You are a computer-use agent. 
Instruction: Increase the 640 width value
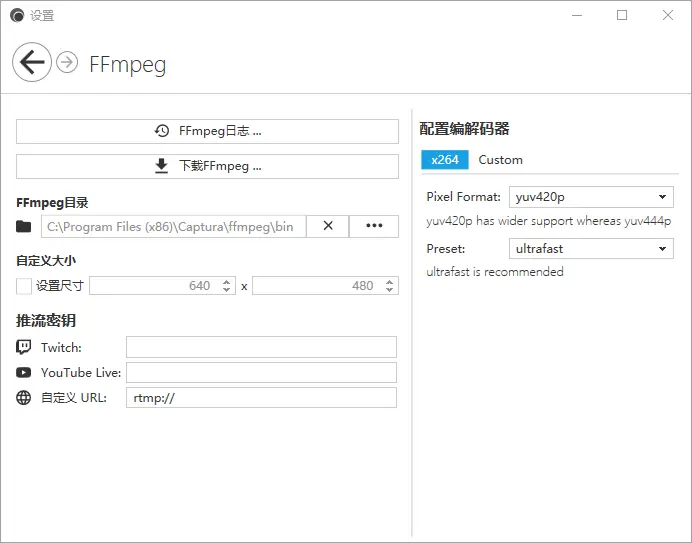[226, 282]
